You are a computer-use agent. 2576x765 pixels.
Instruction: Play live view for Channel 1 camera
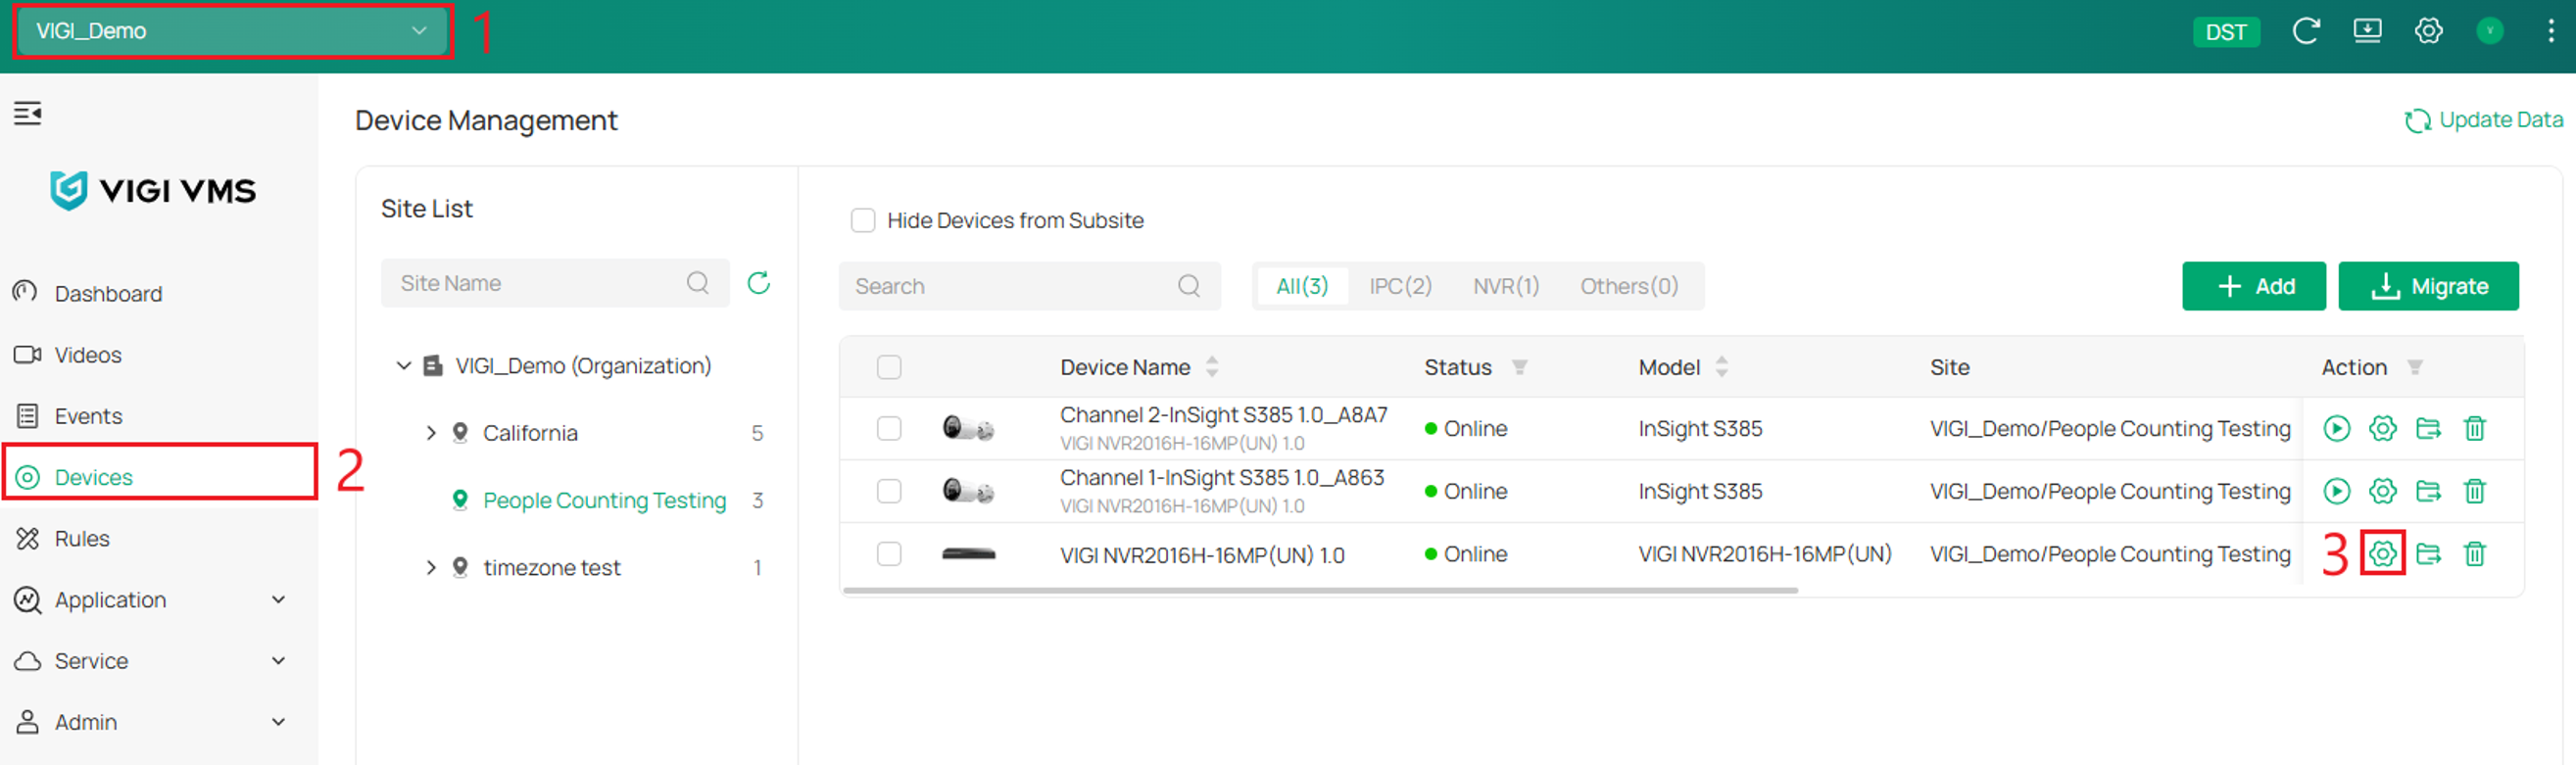(x=2336, y=491)
